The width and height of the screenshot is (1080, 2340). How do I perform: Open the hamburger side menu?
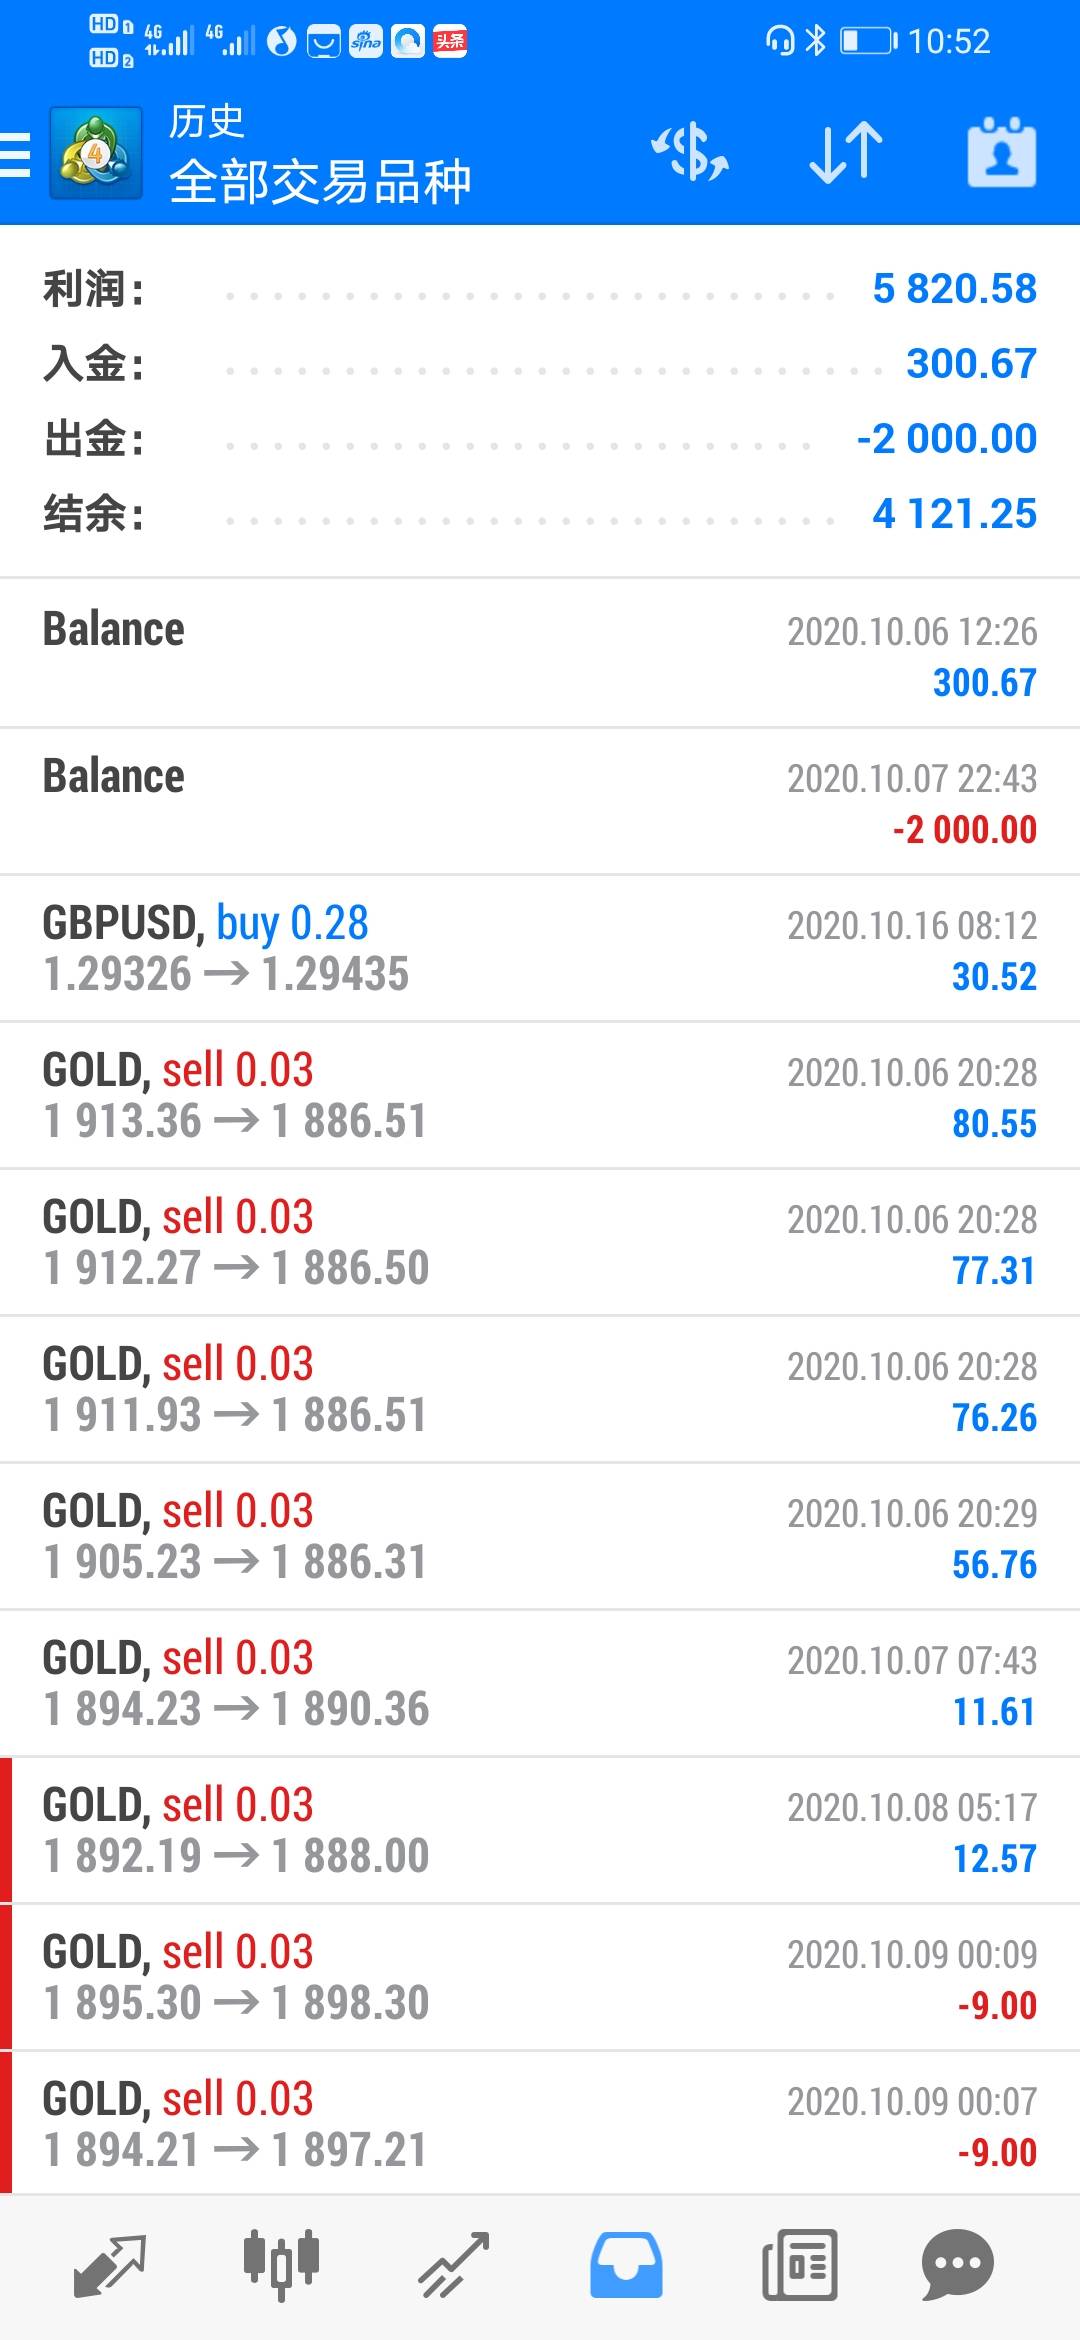tap(17, 154)
